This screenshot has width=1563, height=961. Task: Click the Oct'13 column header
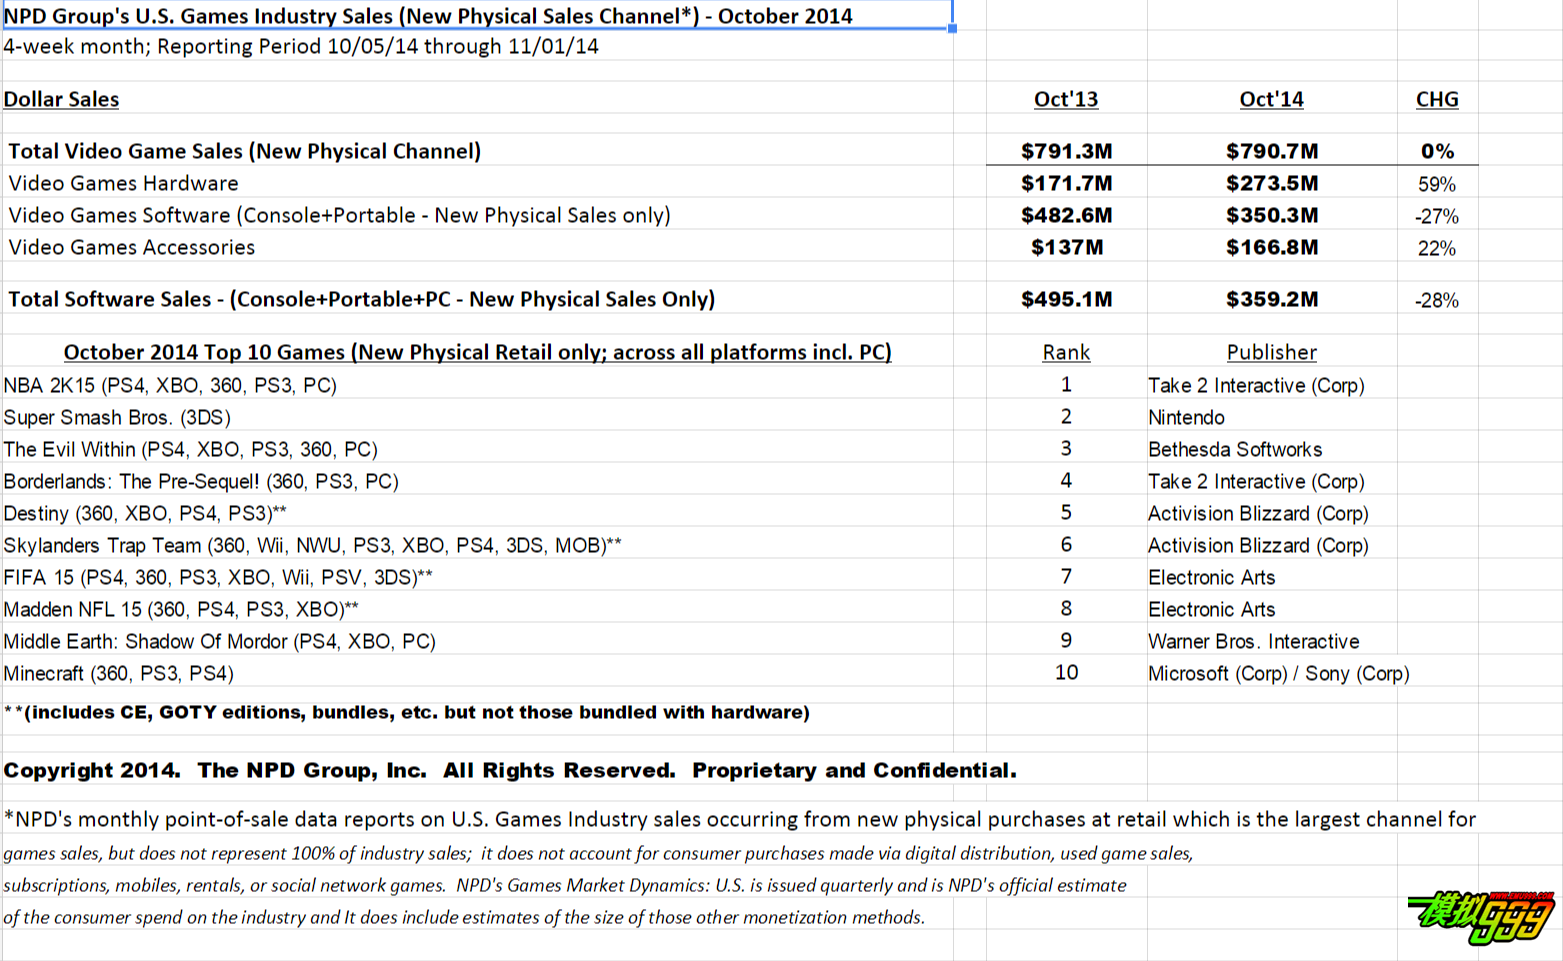(1066, 99)
